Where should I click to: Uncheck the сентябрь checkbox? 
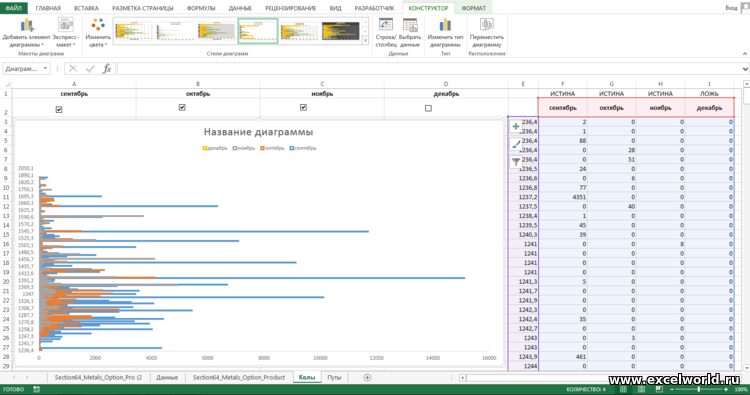[x=59, y=110]
